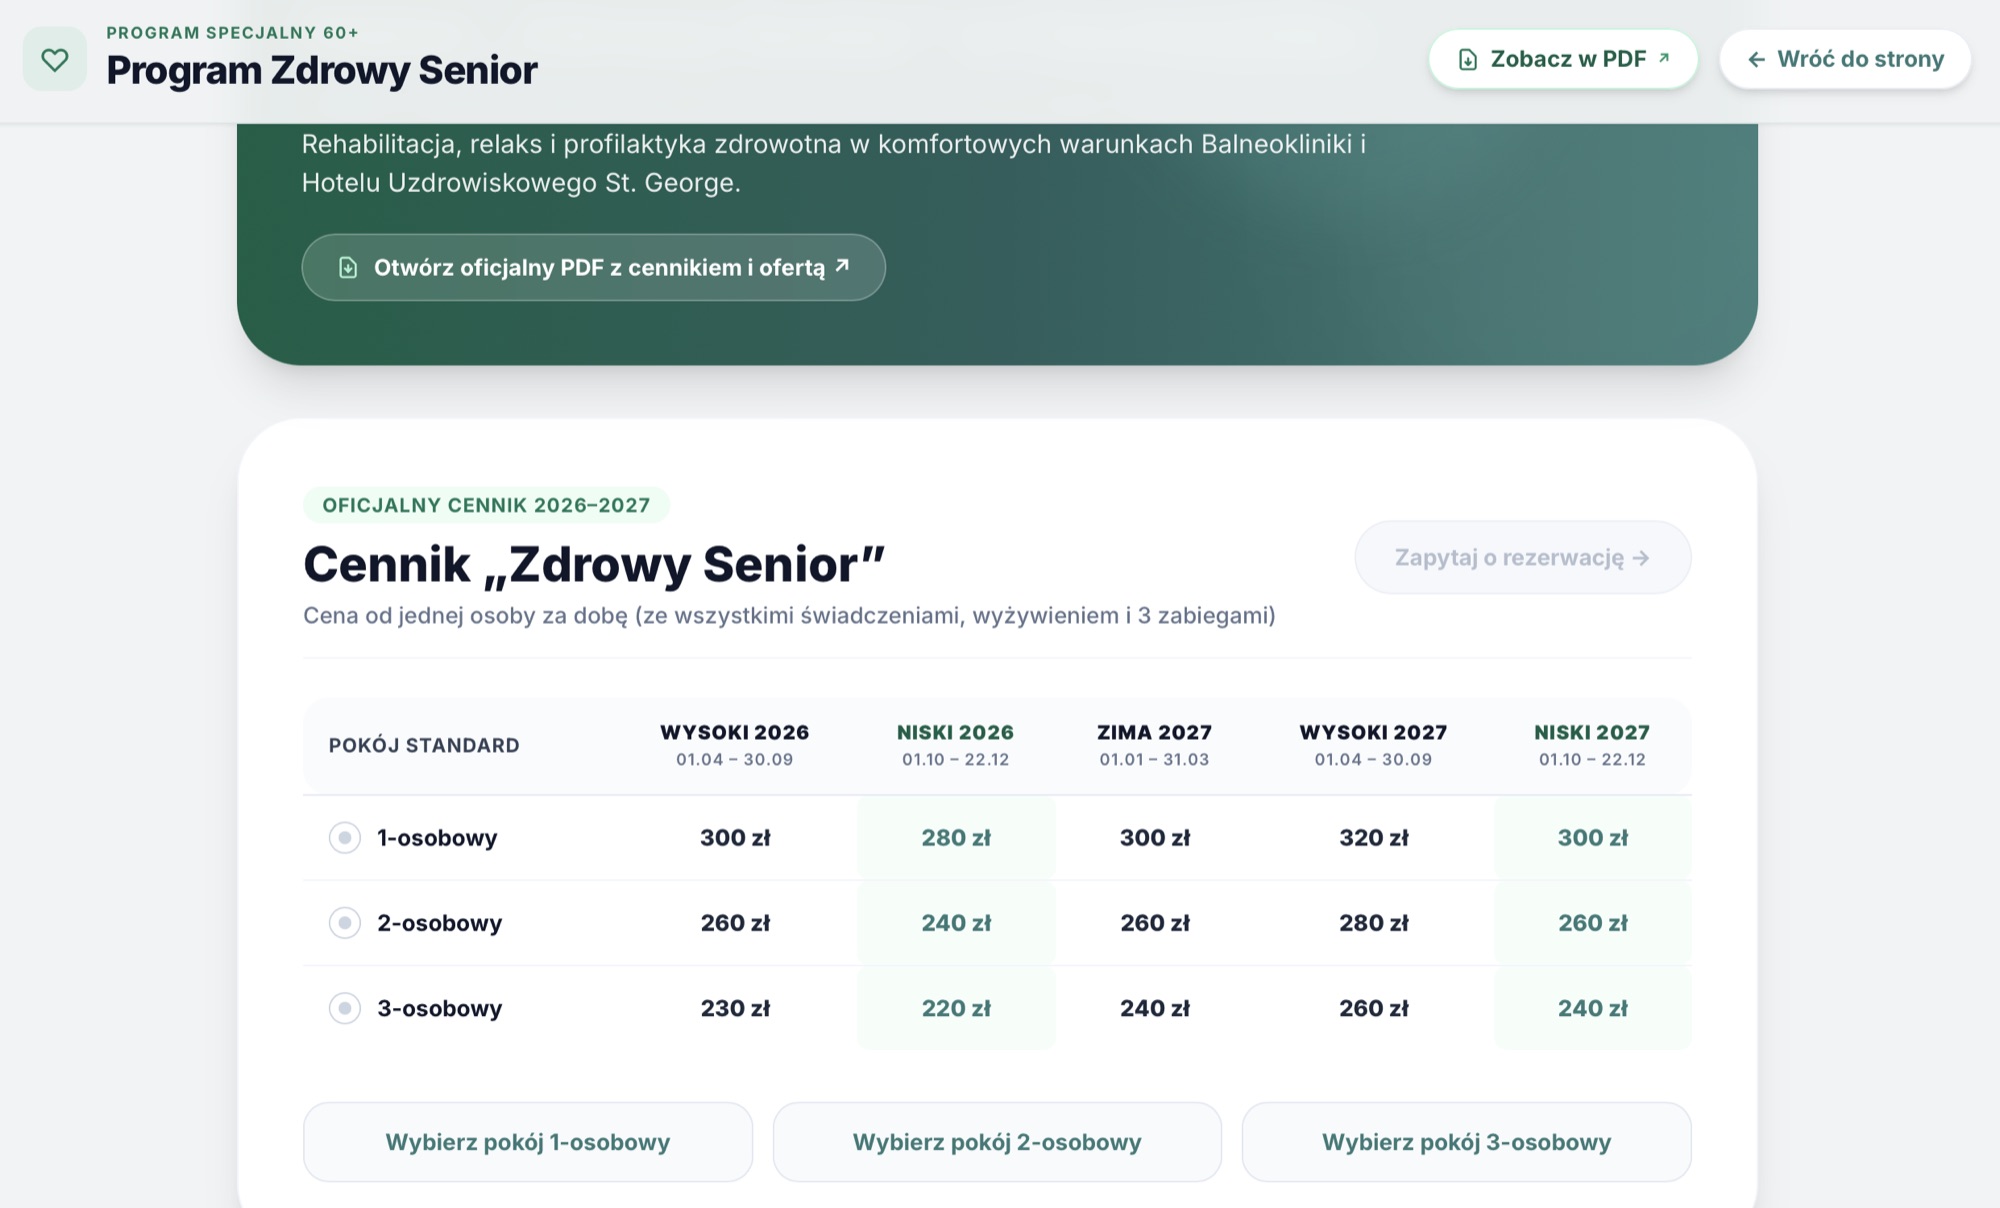Click 240 zł price for 3-osobowy NISKI 2027
Screen dimensions: 2000x1208
(1592, 1007)
